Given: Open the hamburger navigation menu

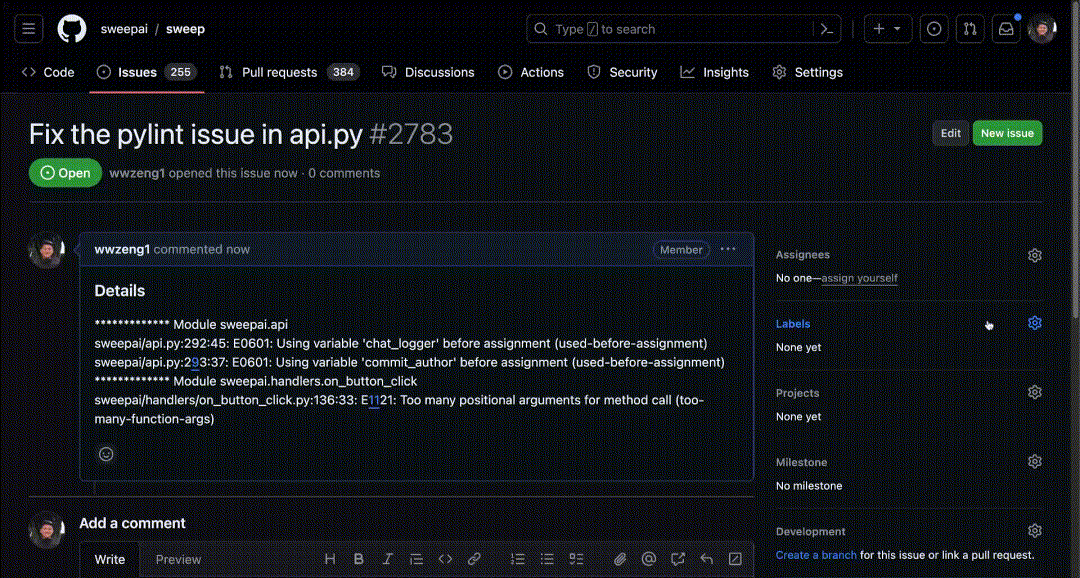Looking at the screenshot, I should click(x=29, y=29).
